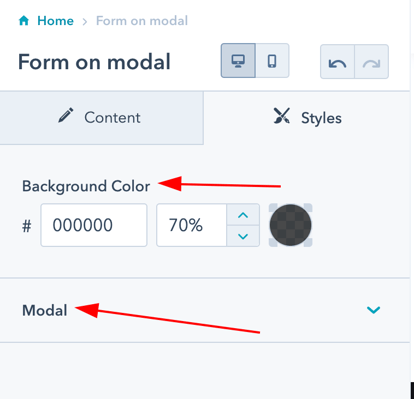Click the Modal section heading
The height and width of the screenshot is (399, 414).
45,310
